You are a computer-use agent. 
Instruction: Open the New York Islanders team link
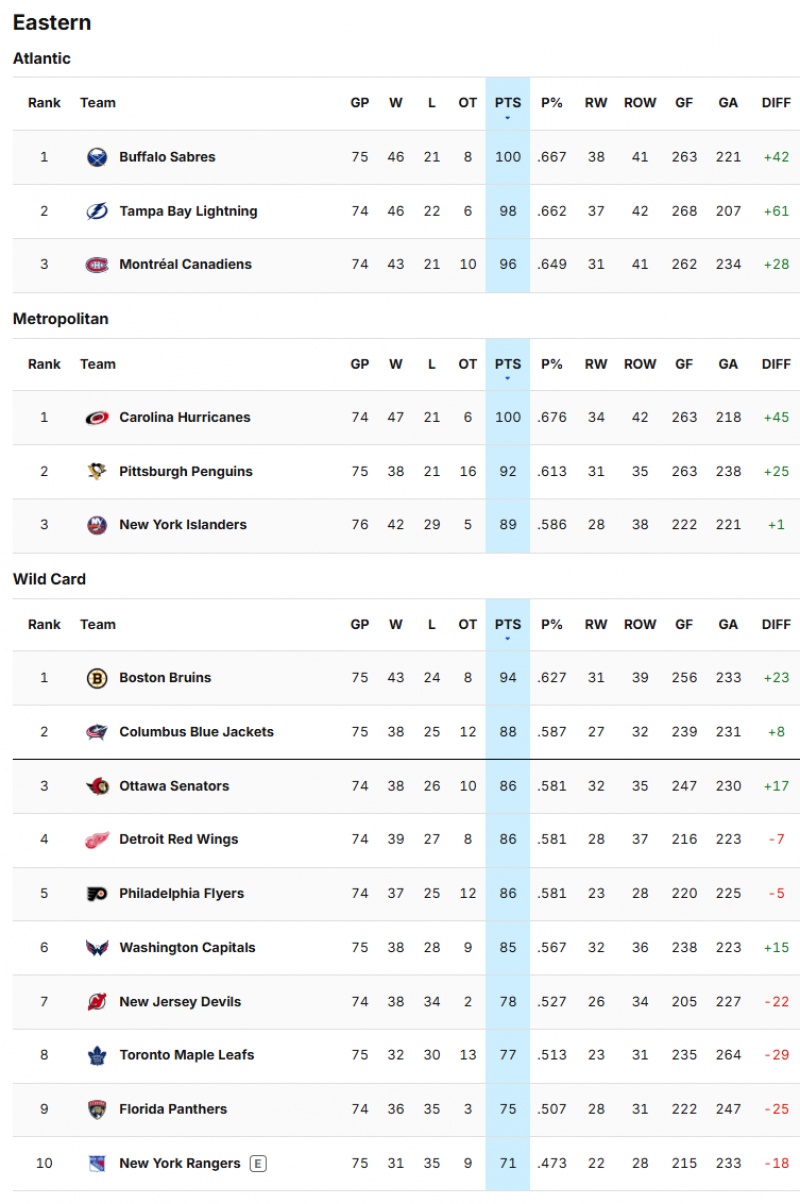183,525
